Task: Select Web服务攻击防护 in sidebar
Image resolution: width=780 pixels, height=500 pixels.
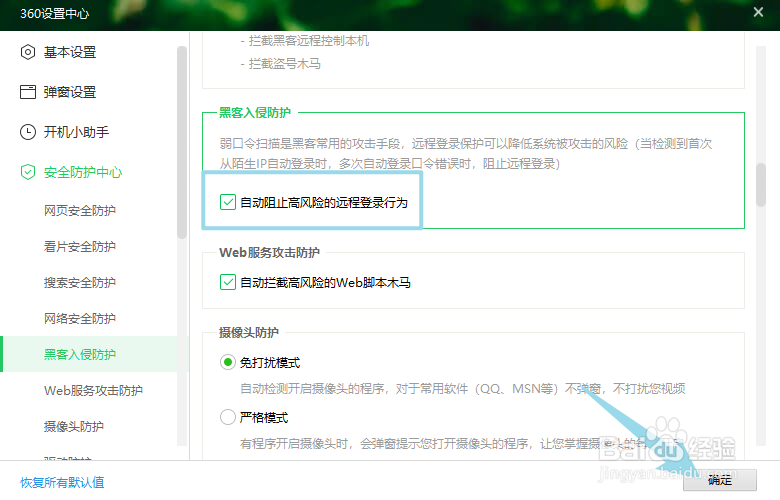Action: click(93, 391)
